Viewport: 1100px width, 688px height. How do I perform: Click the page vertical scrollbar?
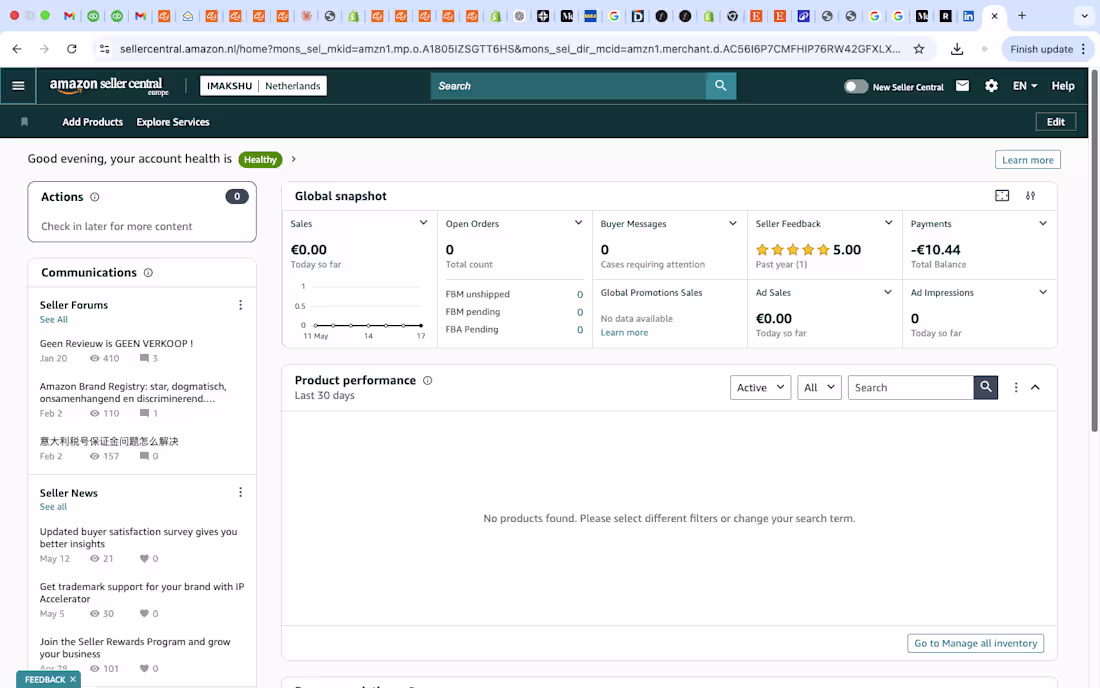[1095, 250]
